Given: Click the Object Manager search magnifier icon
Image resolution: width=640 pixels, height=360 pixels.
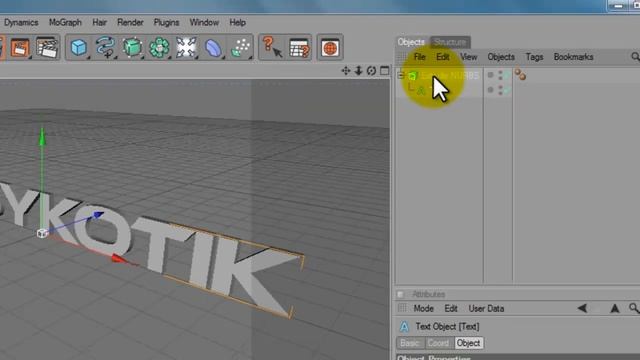Looking at the screenshot, I should (635, 57).
